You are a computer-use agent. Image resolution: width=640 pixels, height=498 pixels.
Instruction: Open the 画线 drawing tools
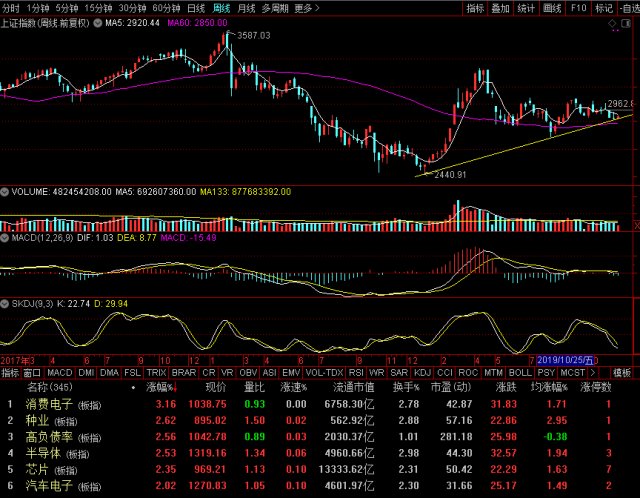pyautogui.click(x=550, y=8)
